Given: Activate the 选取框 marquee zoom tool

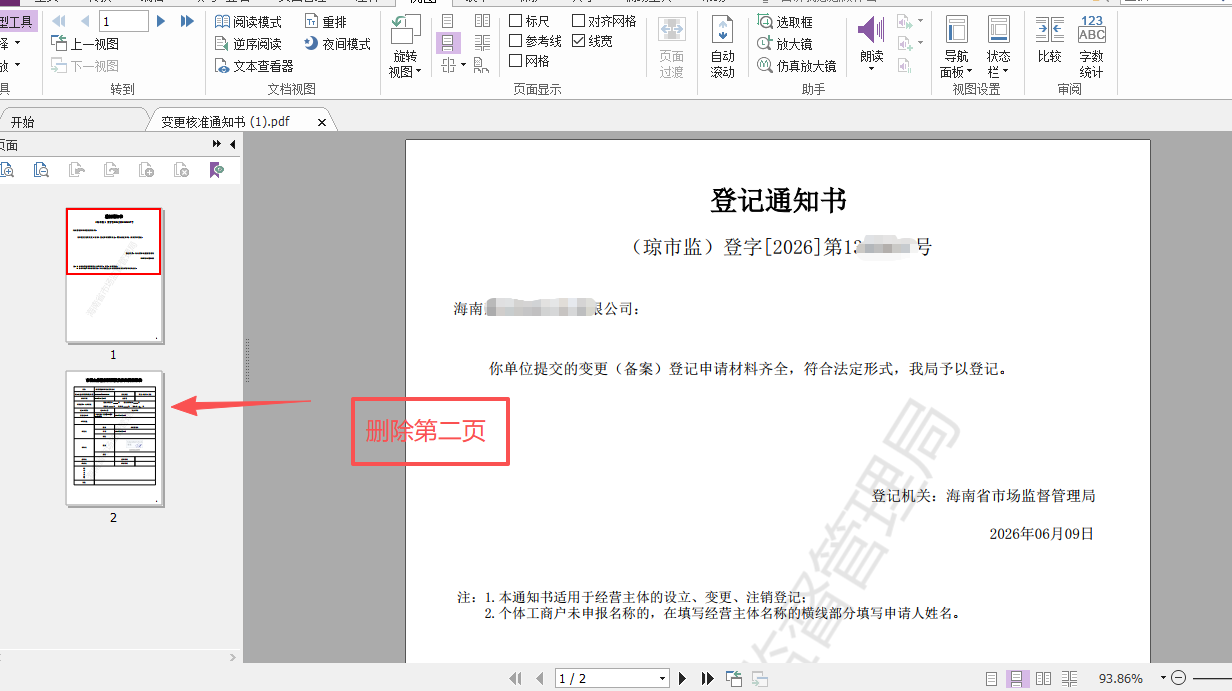Looking at the screenshot, I should click(785, 21).
